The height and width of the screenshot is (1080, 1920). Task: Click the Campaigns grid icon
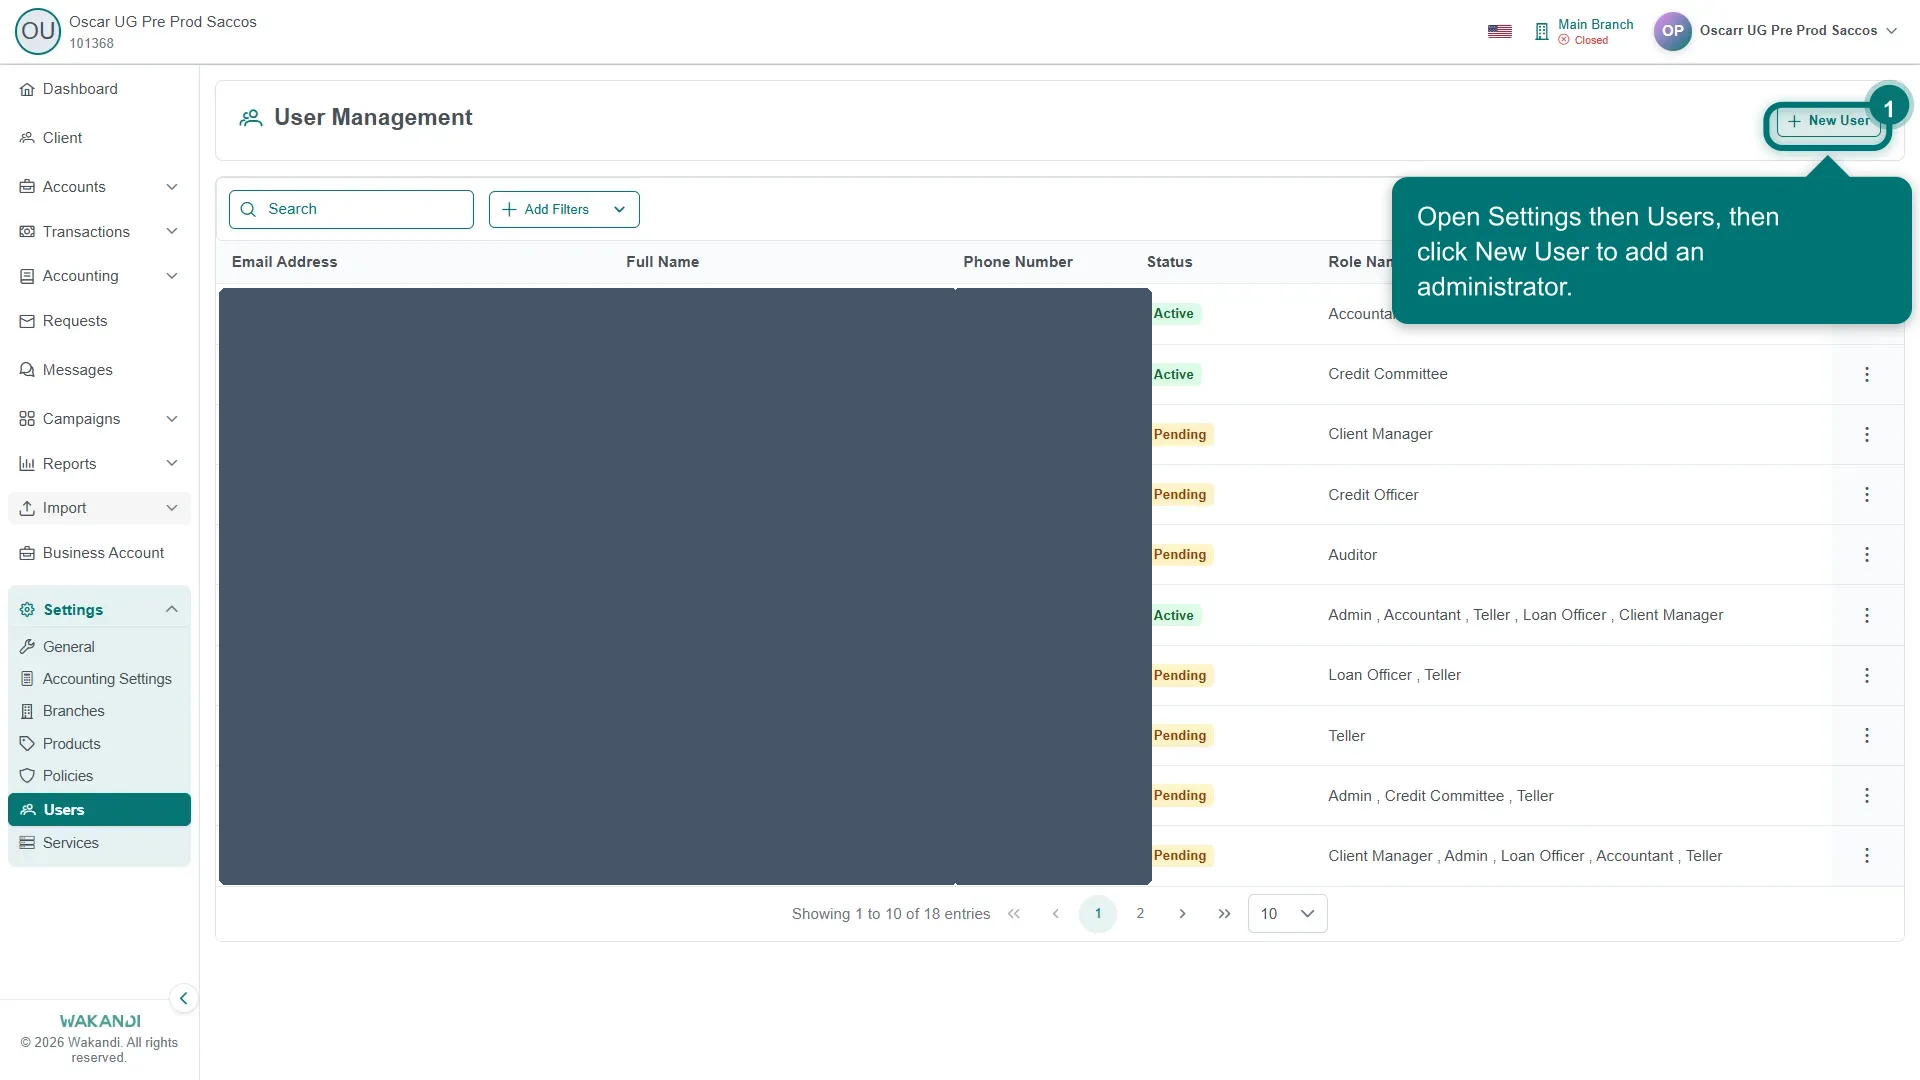(27, 419)
